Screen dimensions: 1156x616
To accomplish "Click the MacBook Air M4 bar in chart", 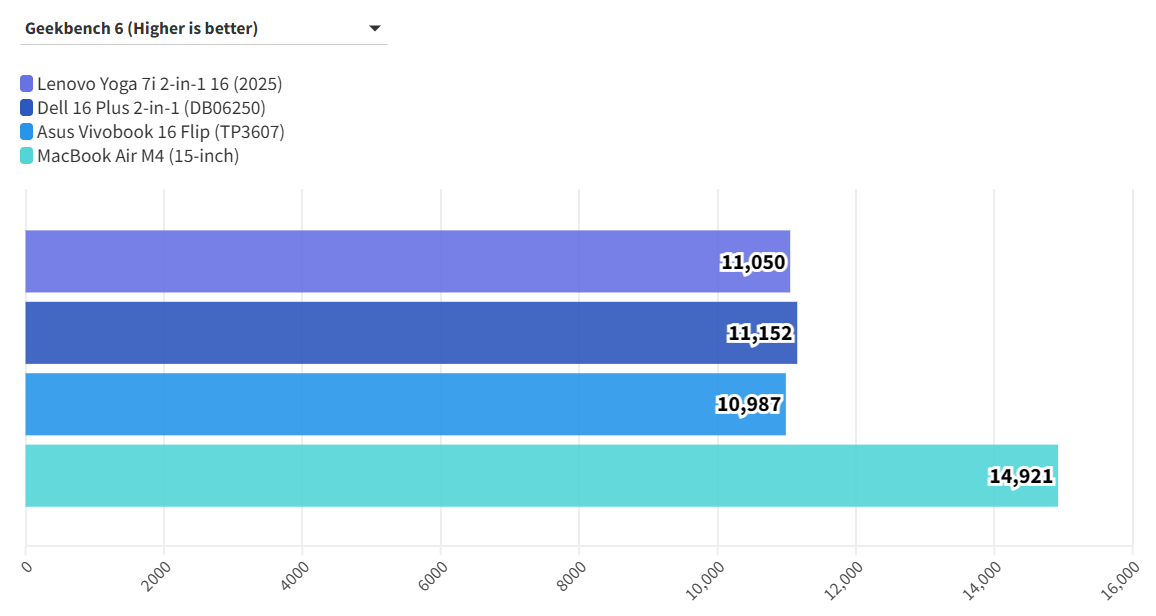I will (500, 476).
